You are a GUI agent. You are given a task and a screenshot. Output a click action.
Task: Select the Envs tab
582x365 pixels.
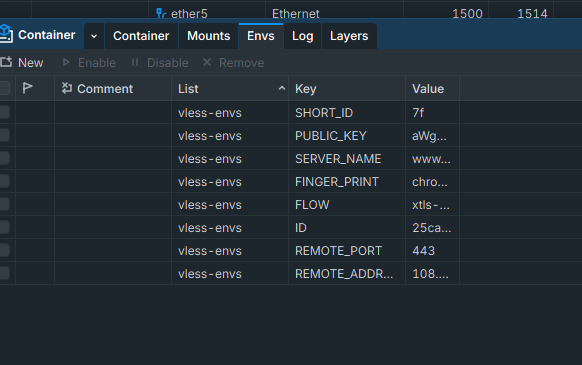[261, 36]
